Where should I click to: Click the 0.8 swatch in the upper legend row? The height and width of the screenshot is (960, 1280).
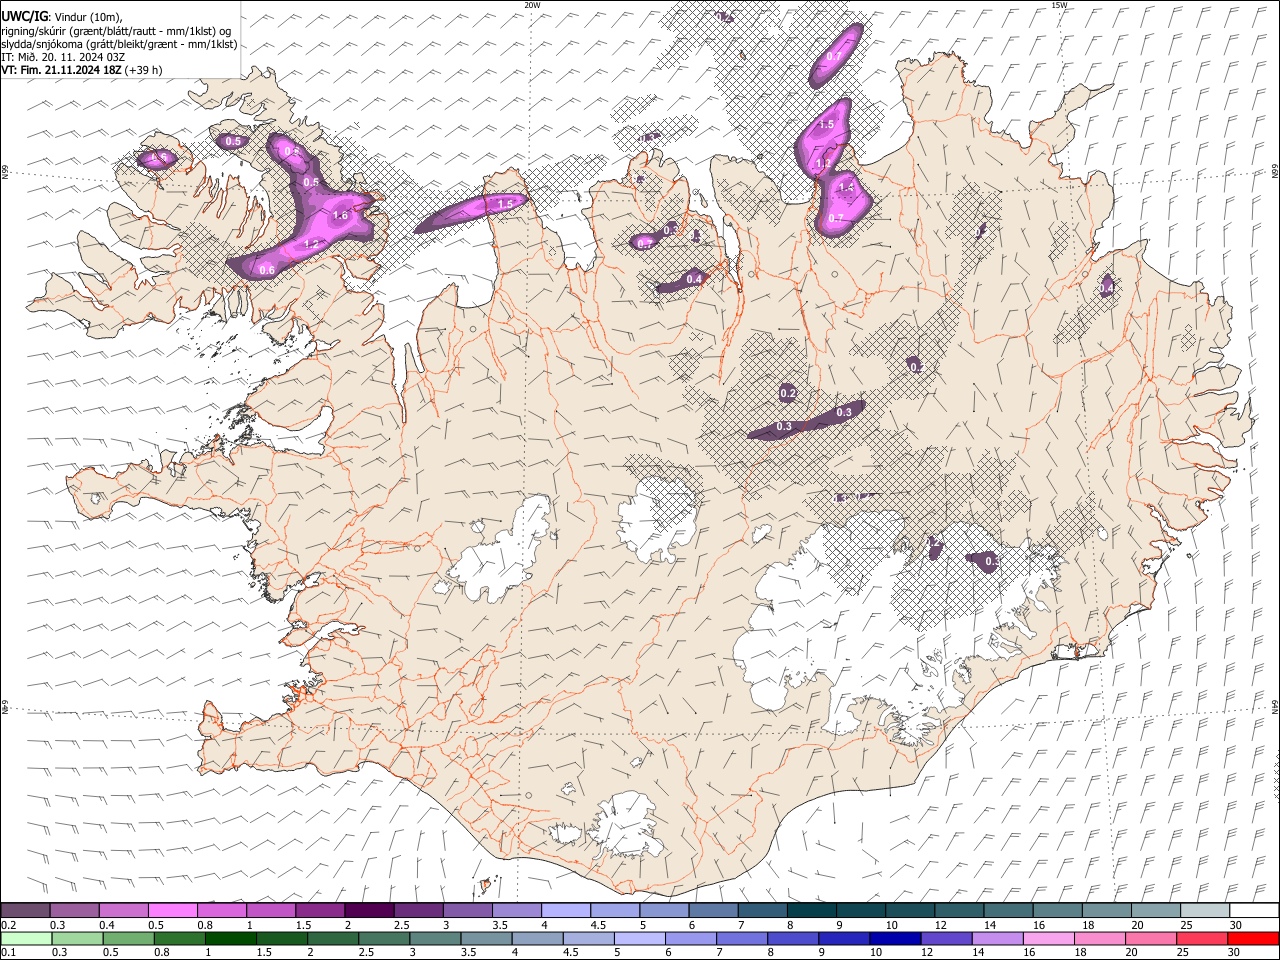click(222, 910)
